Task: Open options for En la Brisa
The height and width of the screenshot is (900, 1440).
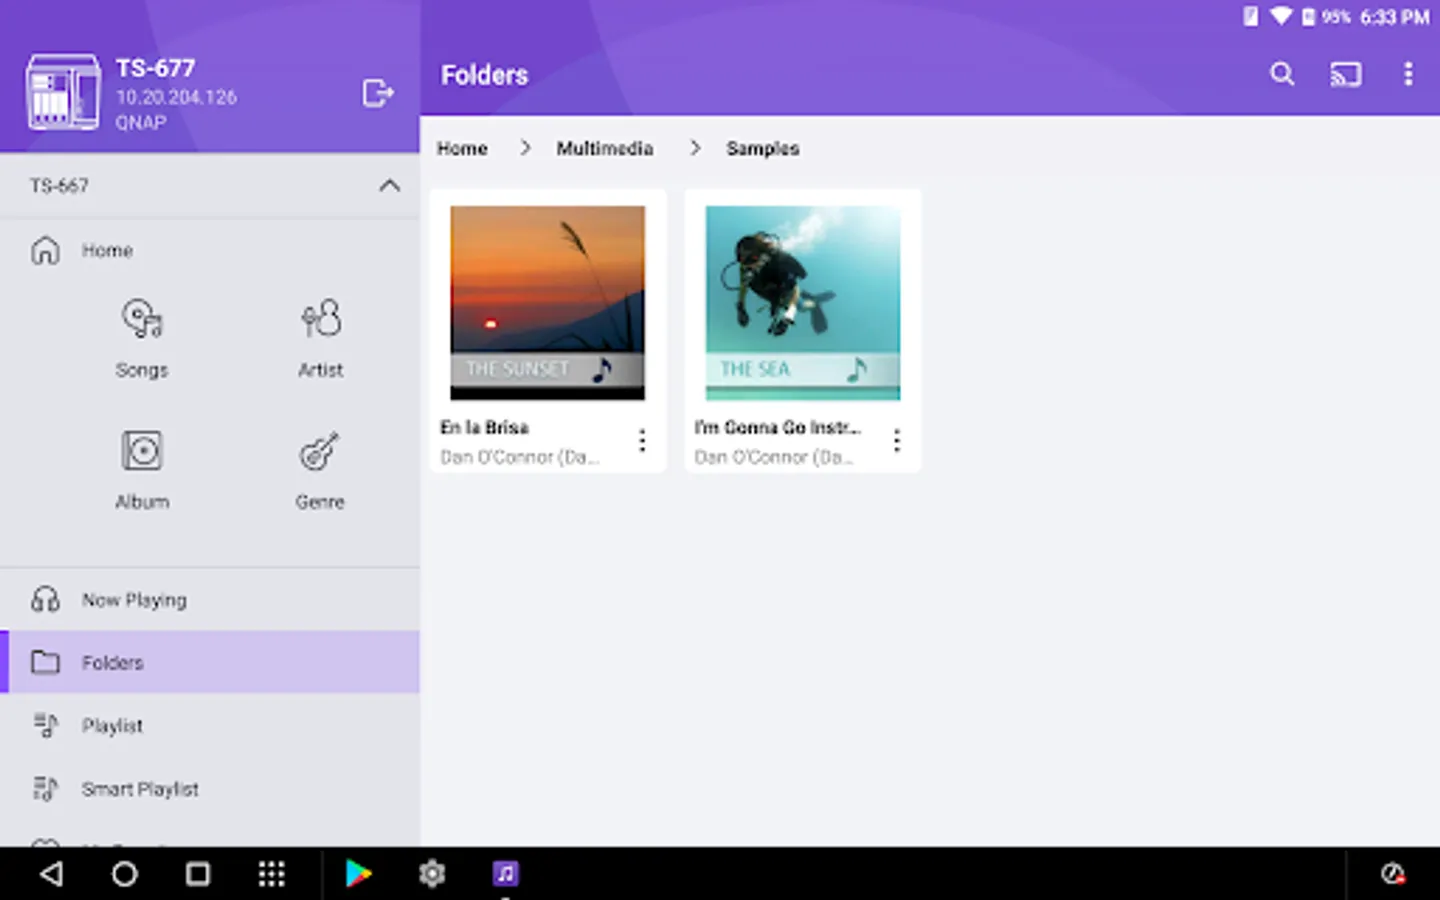Action: point(642,440)
